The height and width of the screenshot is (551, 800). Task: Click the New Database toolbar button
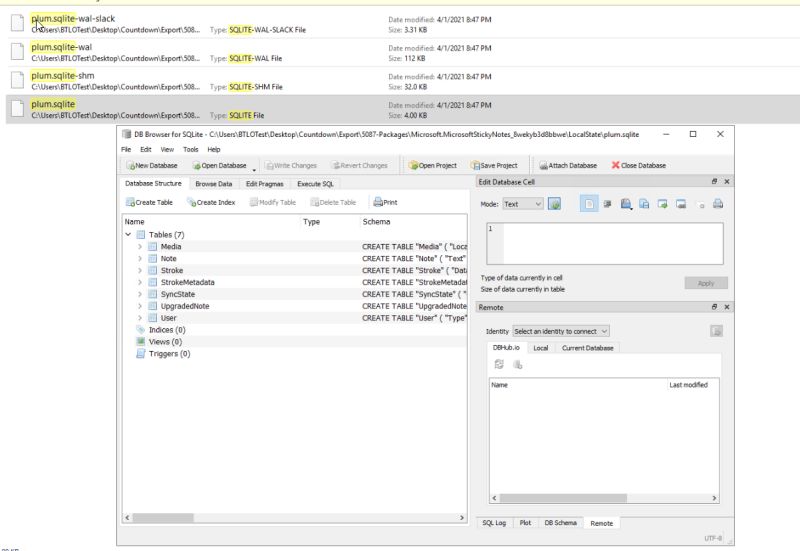(152, 165)
